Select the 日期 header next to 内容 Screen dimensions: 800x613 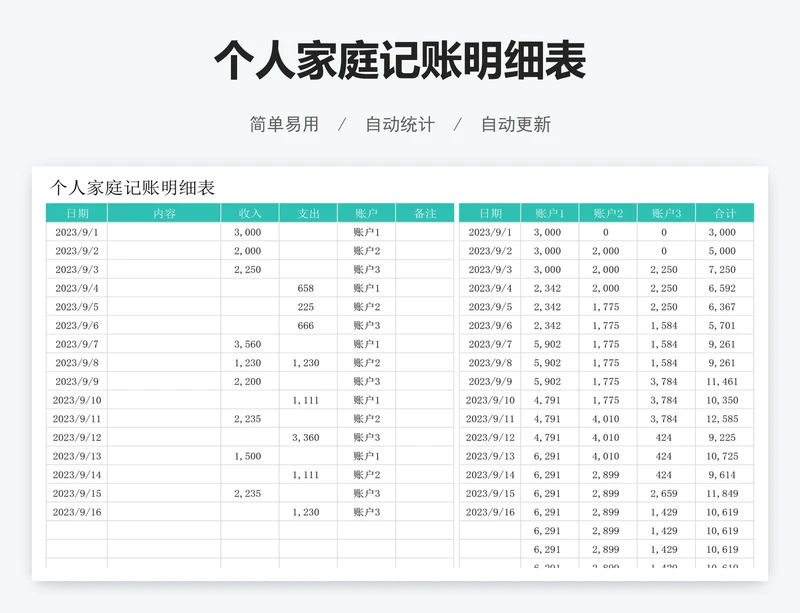click(77, 213)
